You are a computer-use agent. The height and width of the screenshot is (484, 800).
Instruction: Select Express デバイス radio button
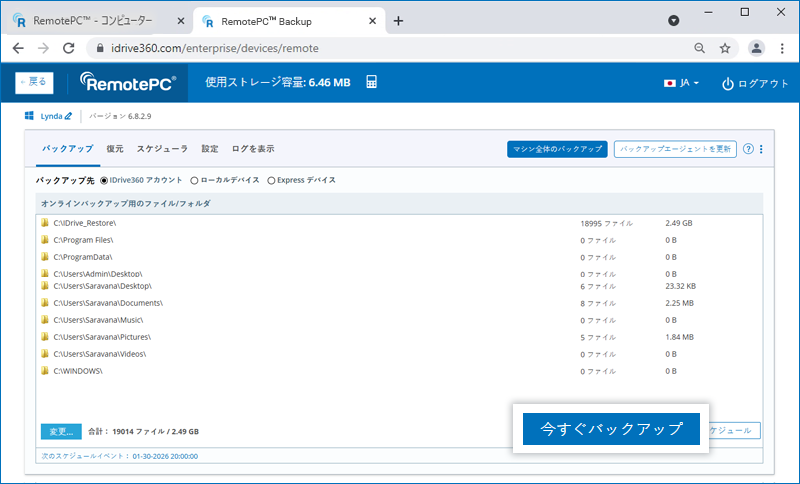[x=271, y=181]
